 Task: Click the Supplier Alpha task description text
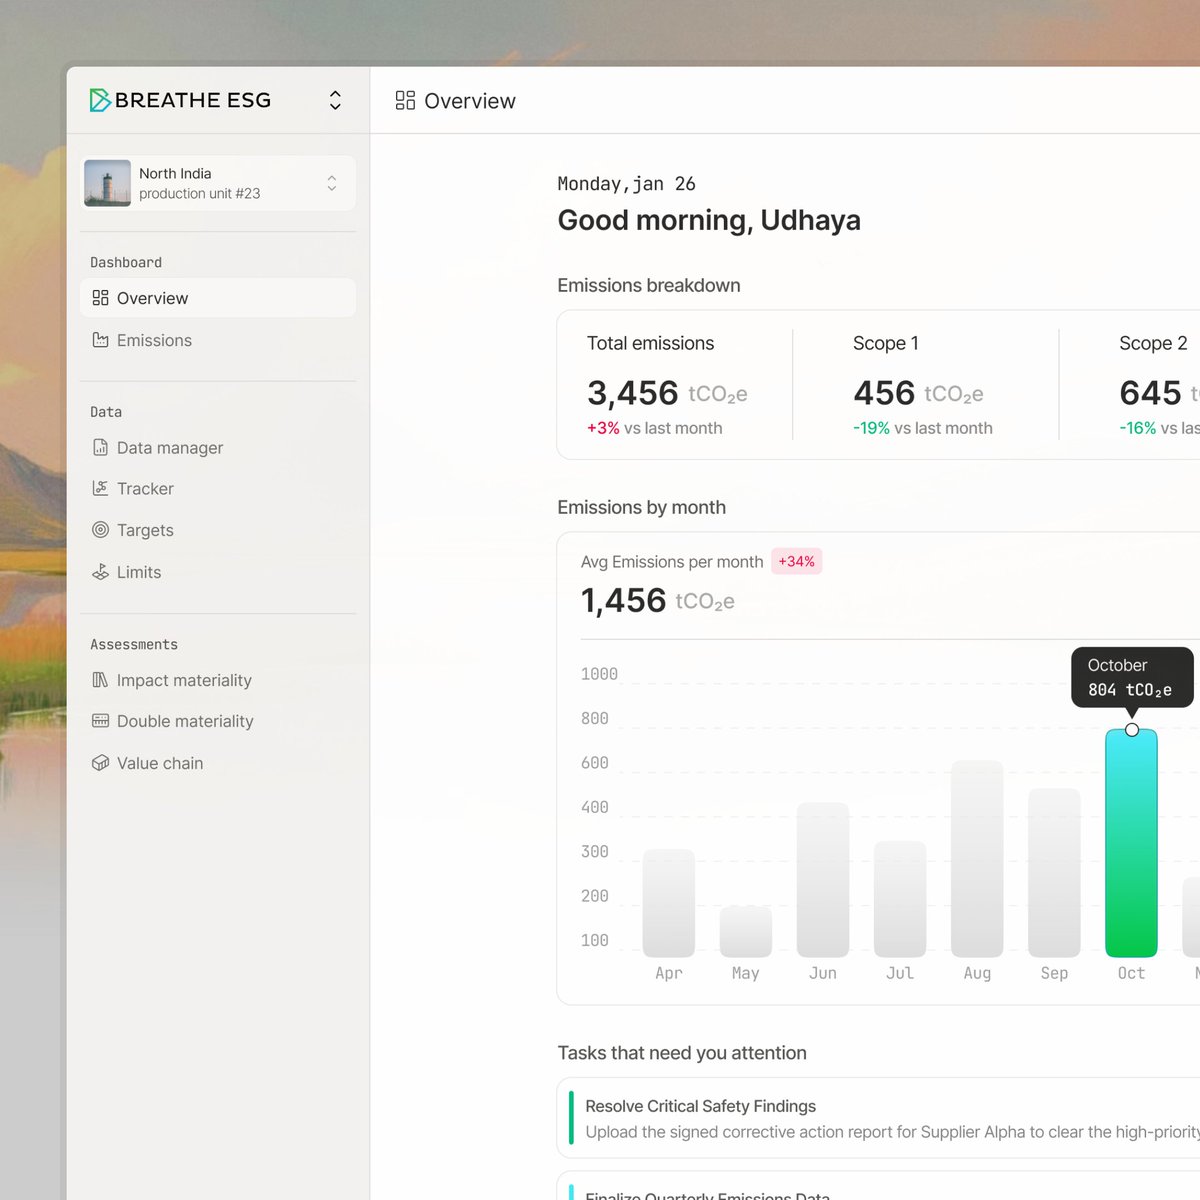click(x=892, y=1132)
